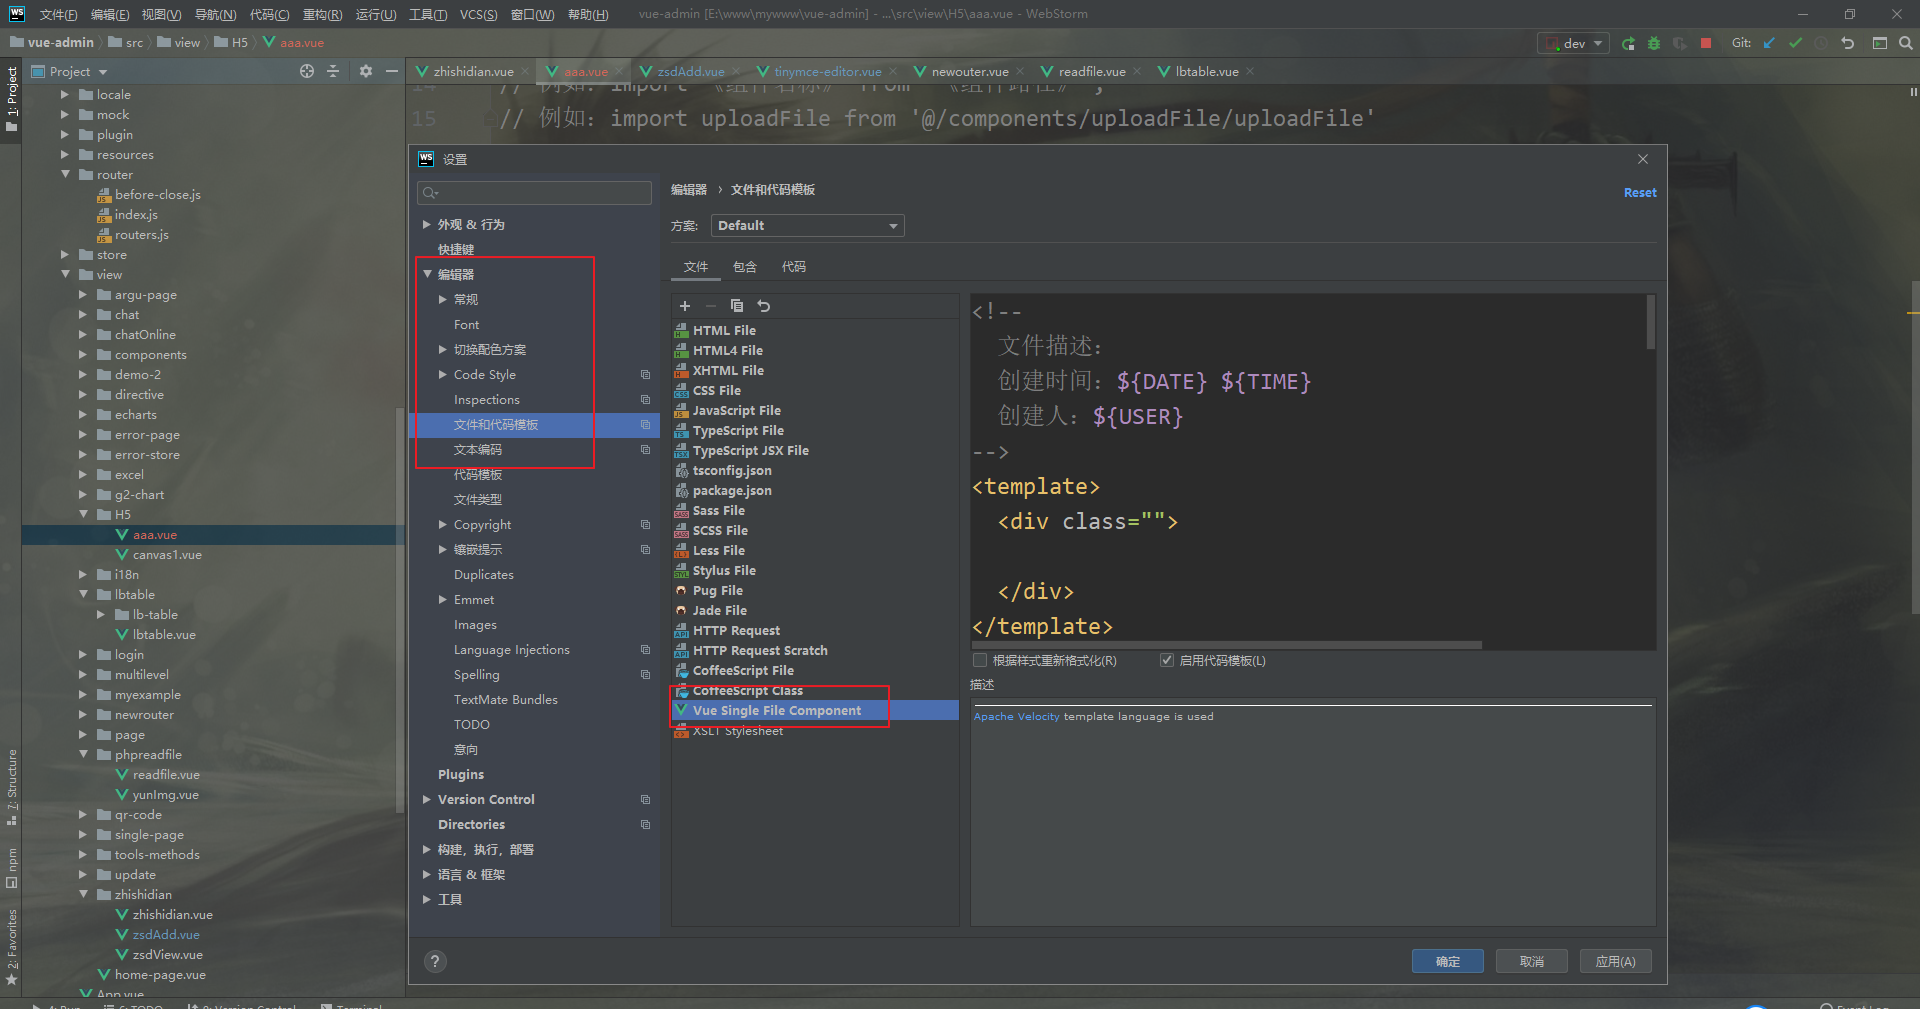Screen dimensions: 1920x1009
Task: Click the help question mark button
Action: point(435,961)
